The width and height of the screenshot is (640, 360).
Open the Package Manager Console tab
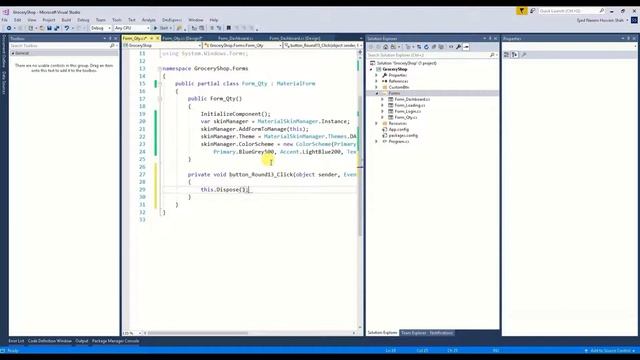pyautogui.click(x=116, y=341)
